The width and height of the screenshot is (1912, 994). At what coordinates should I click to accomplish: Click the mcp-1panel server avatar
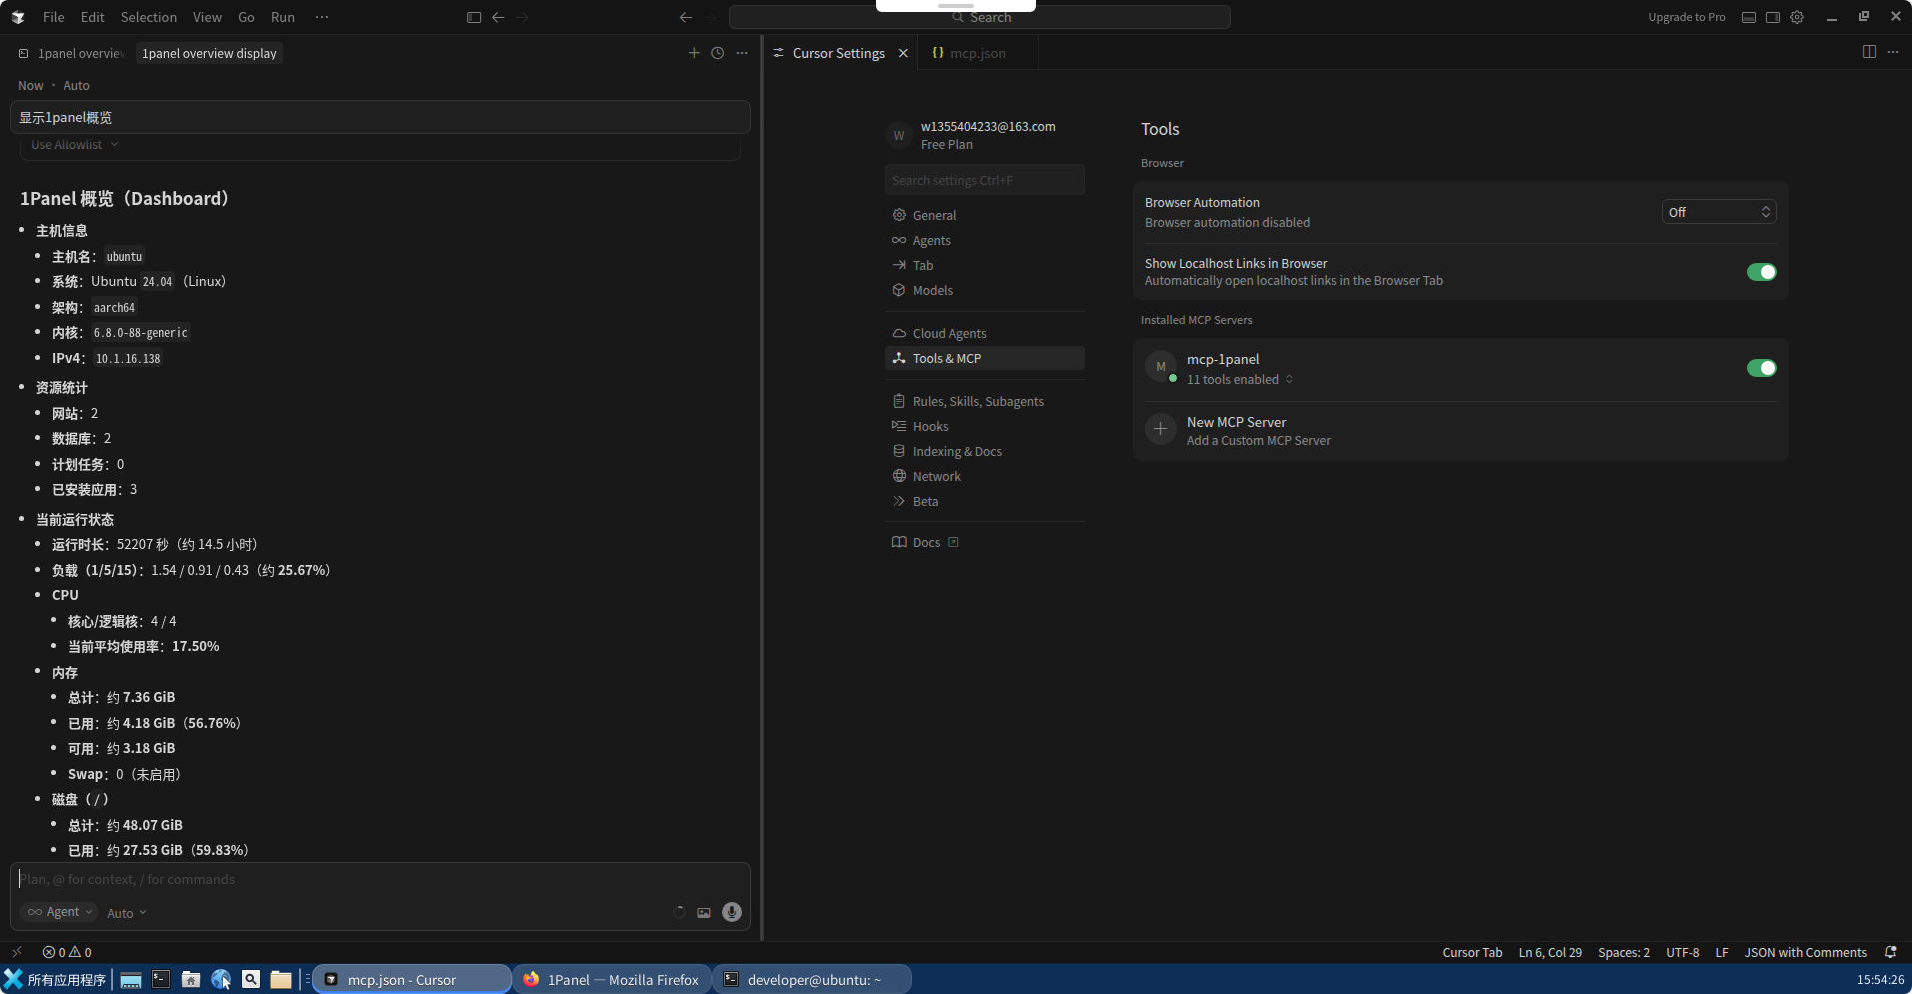1160,367
